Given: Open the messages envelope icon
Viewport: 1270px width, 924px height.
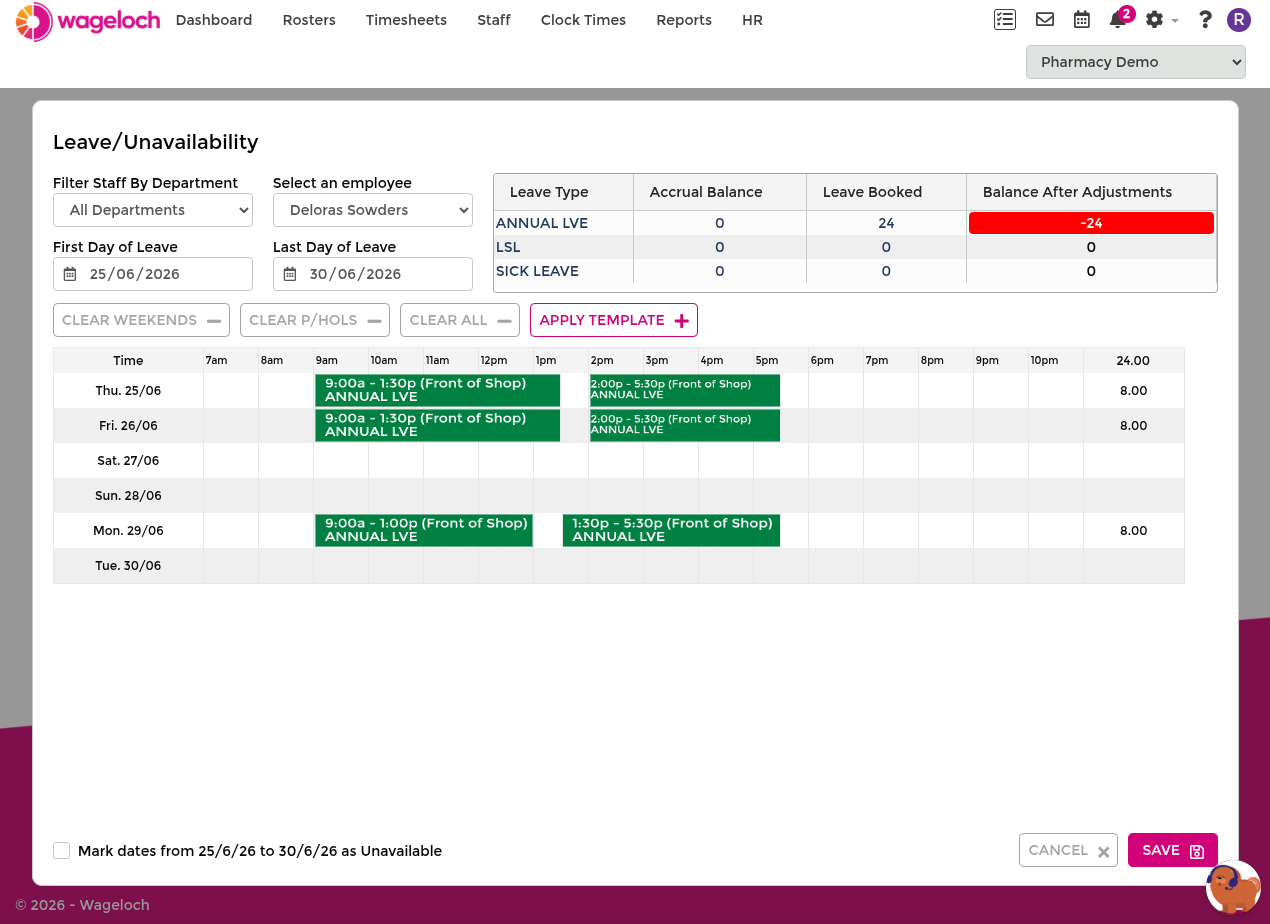Looking at the screenshot, I should point(1045,19).
